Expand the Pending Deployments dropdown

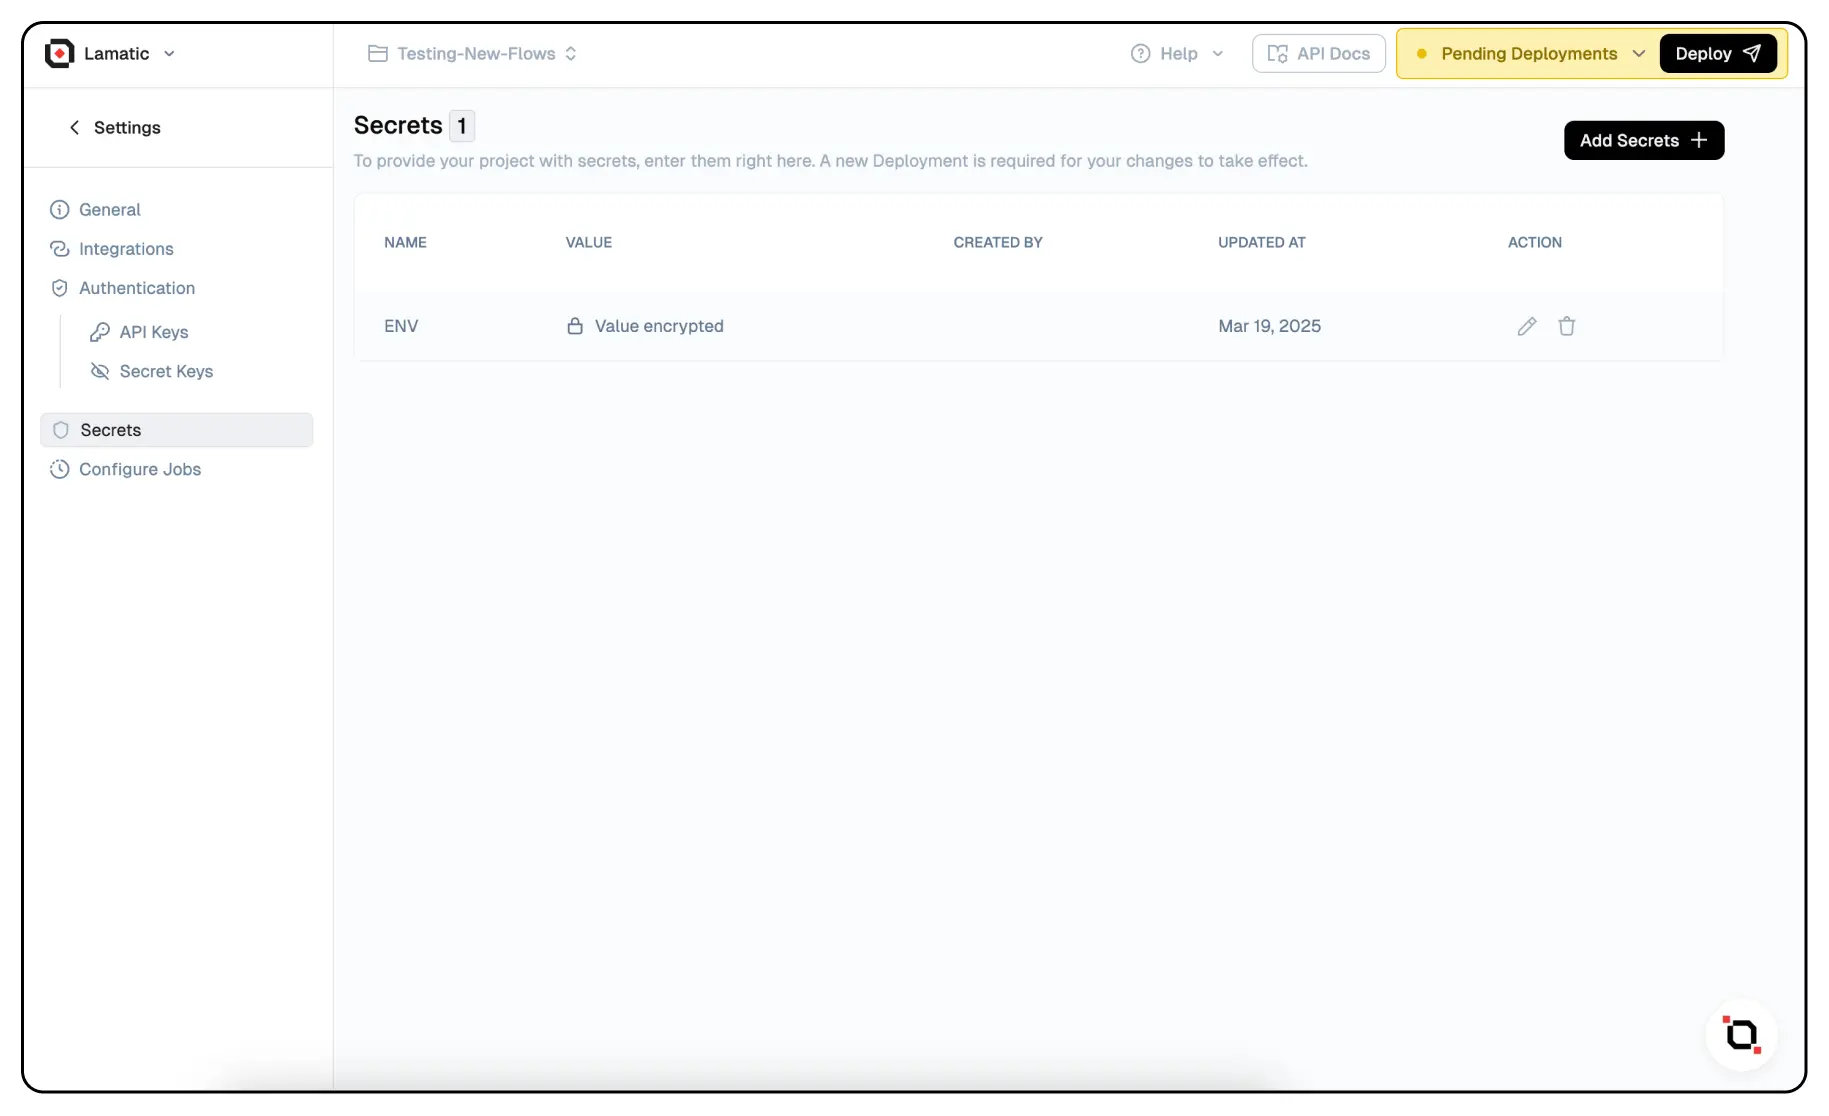(1638, 54)
